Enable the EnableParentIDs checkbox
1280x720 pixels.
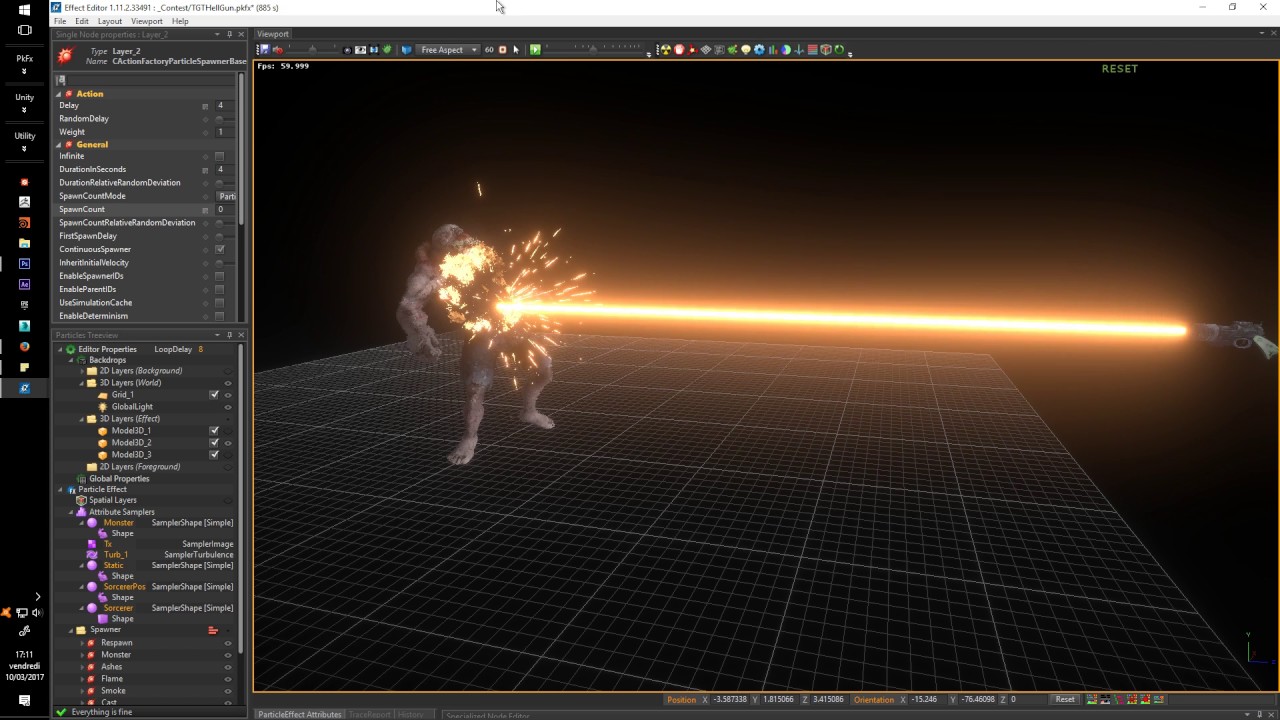pos(220,289)
